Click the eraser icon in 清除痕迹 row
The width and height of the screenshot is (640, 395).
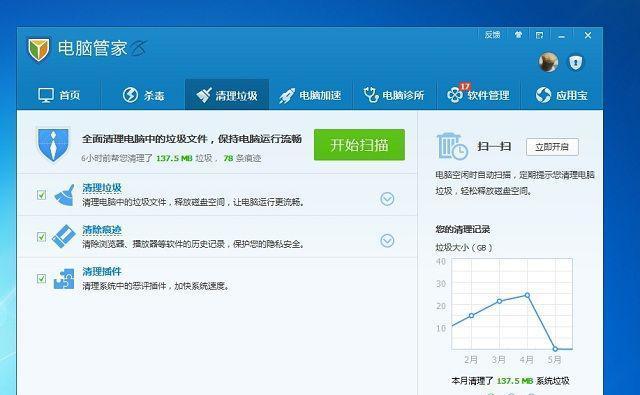(x=64, y=236)
